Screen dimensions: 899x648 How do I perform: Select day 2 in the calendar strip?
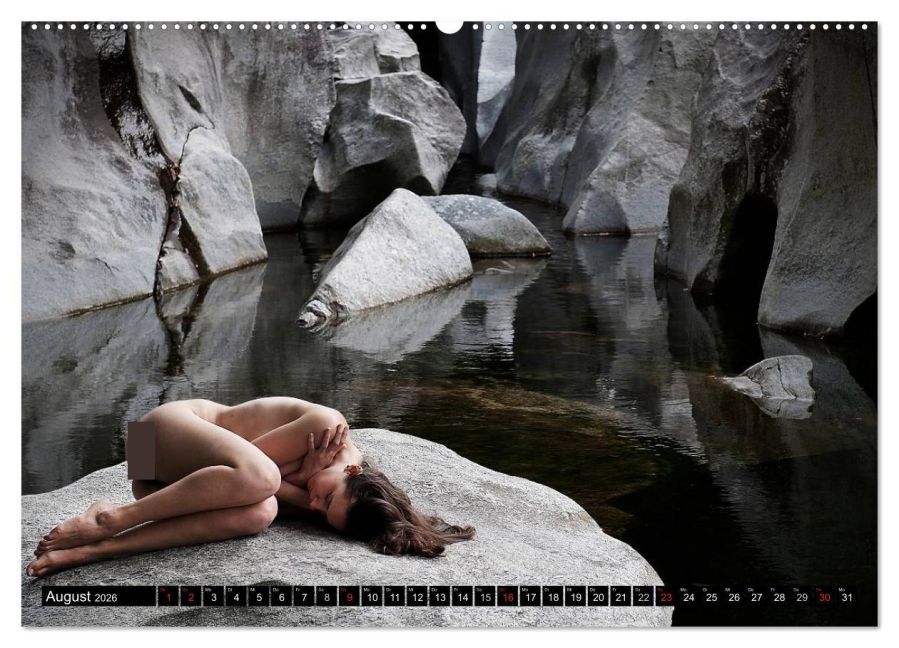coord(191,596)
